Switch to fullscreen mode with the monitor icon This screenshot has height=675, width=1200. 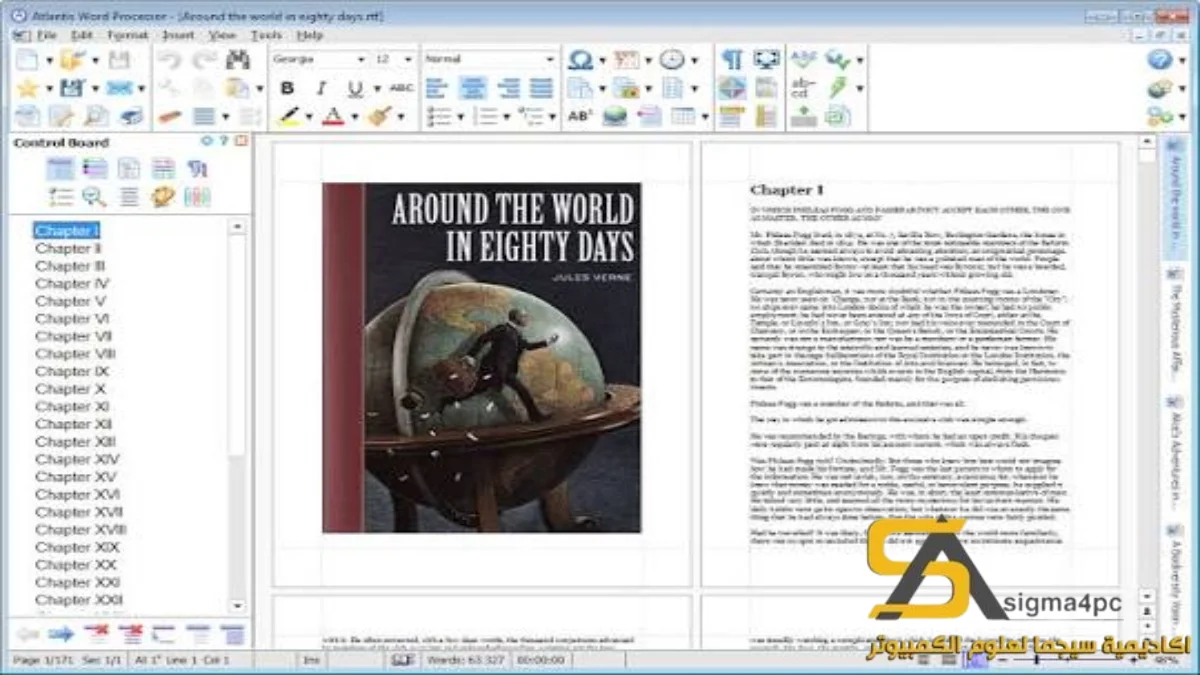pyautogui.click(x=766, y=60)
